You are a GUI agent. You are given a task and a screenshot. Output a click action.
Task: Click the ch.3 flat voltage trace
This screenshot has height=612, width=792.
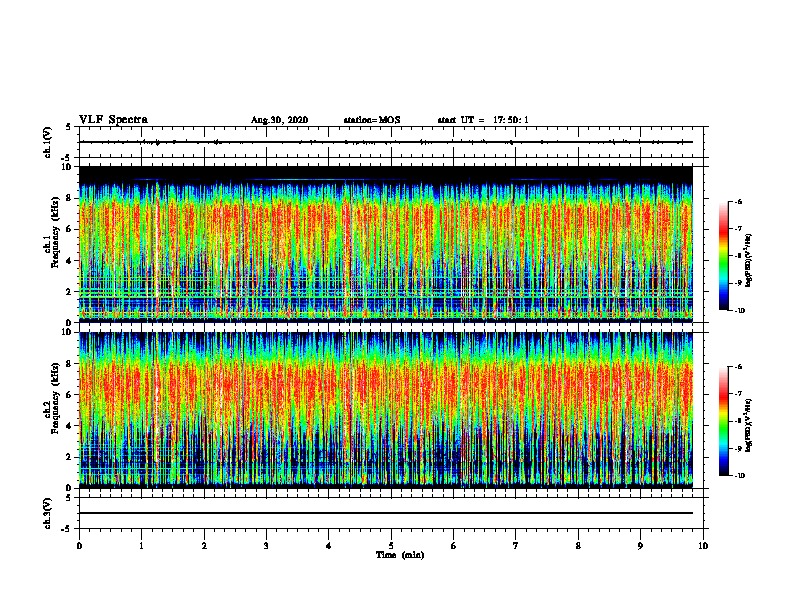point(386,513)
